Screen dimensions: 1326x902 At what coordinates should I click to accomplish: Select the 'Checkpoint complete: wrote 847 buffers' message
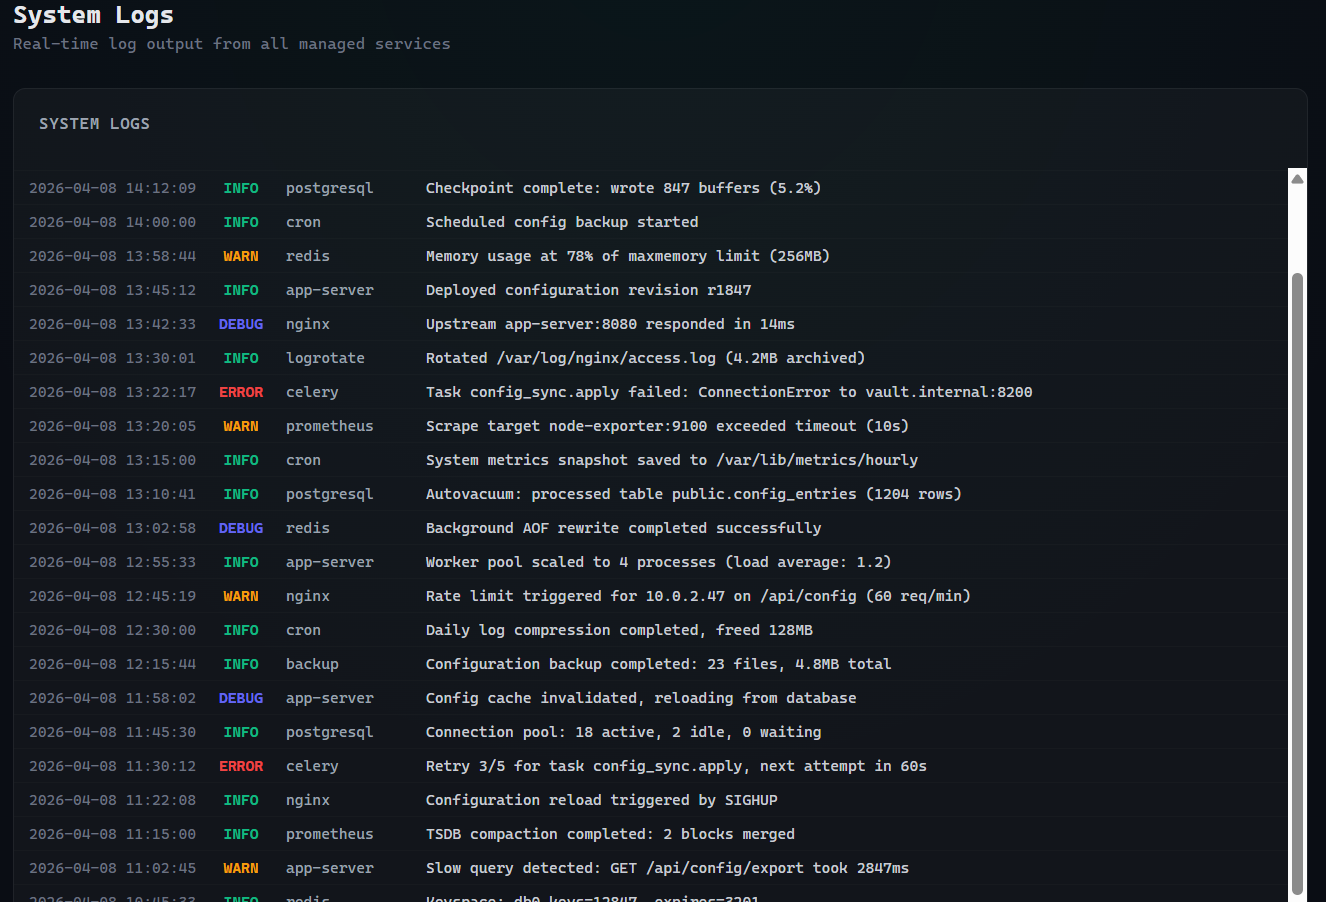point(623,188)
